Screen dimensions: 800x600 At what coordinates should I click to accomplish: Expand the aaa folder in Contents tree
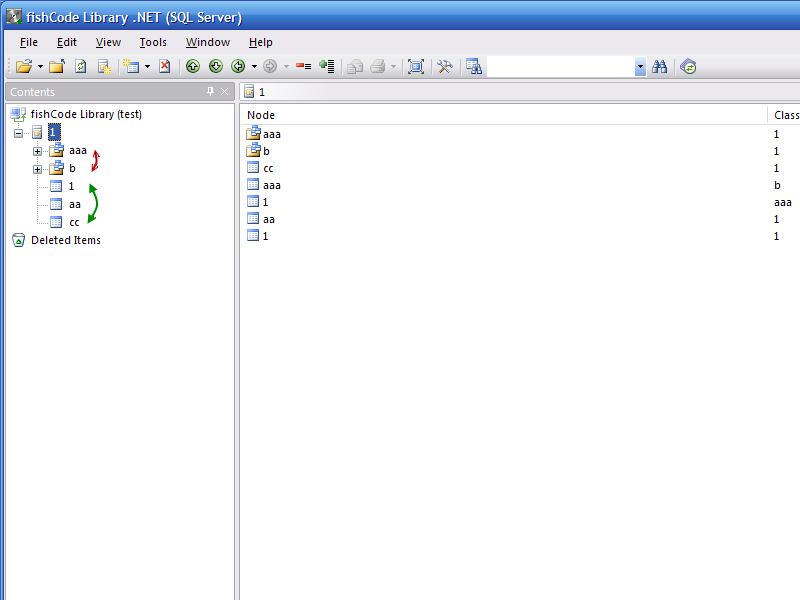[x=37, y=152]
